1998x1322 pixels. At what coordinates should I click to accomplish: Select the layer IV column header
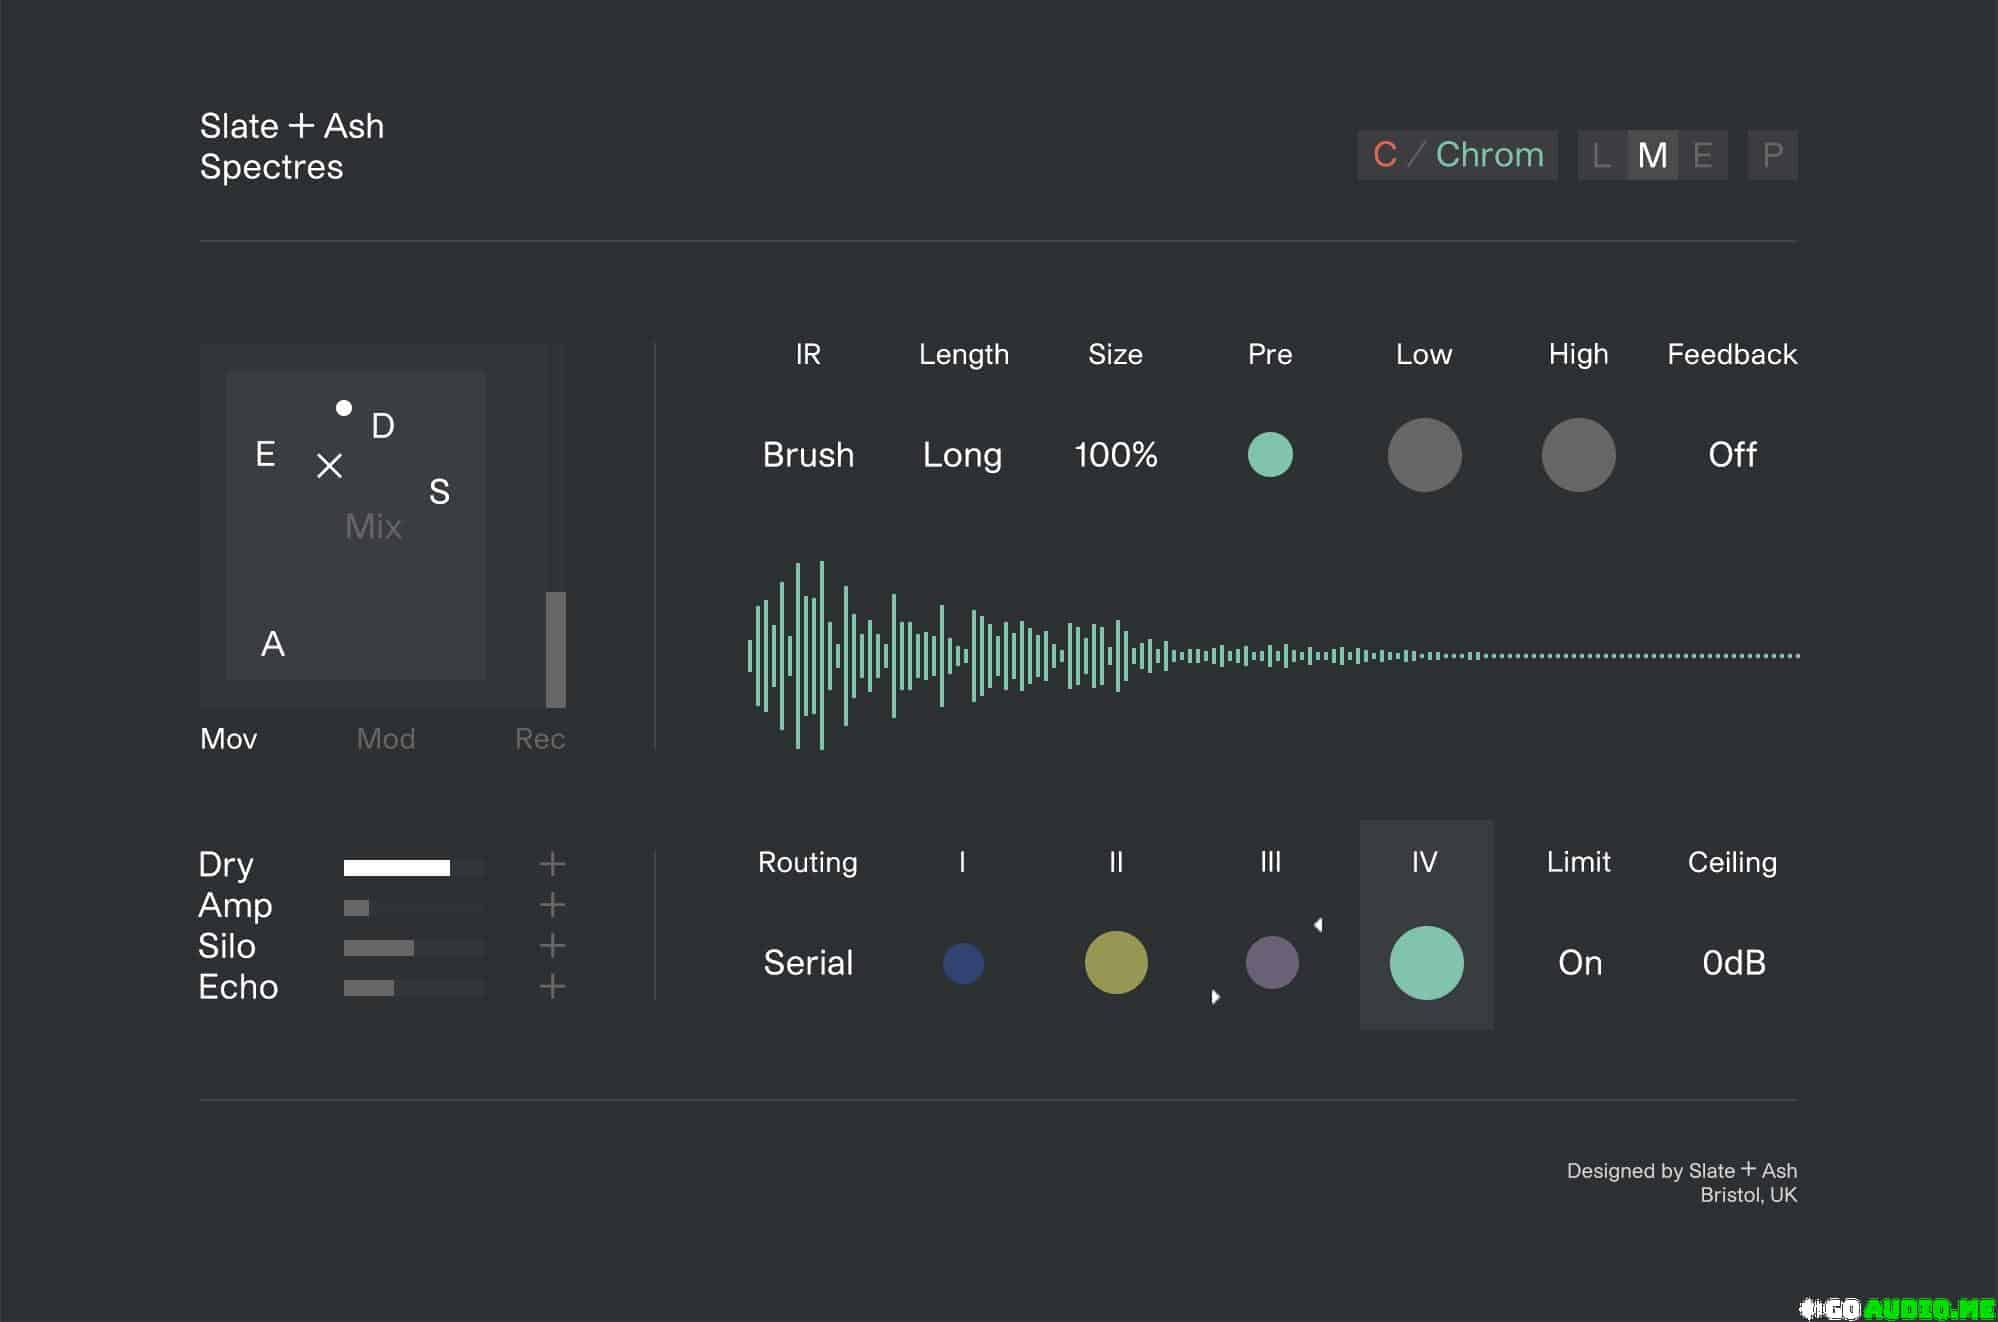pyautogui.click(x=1424, y=862)
